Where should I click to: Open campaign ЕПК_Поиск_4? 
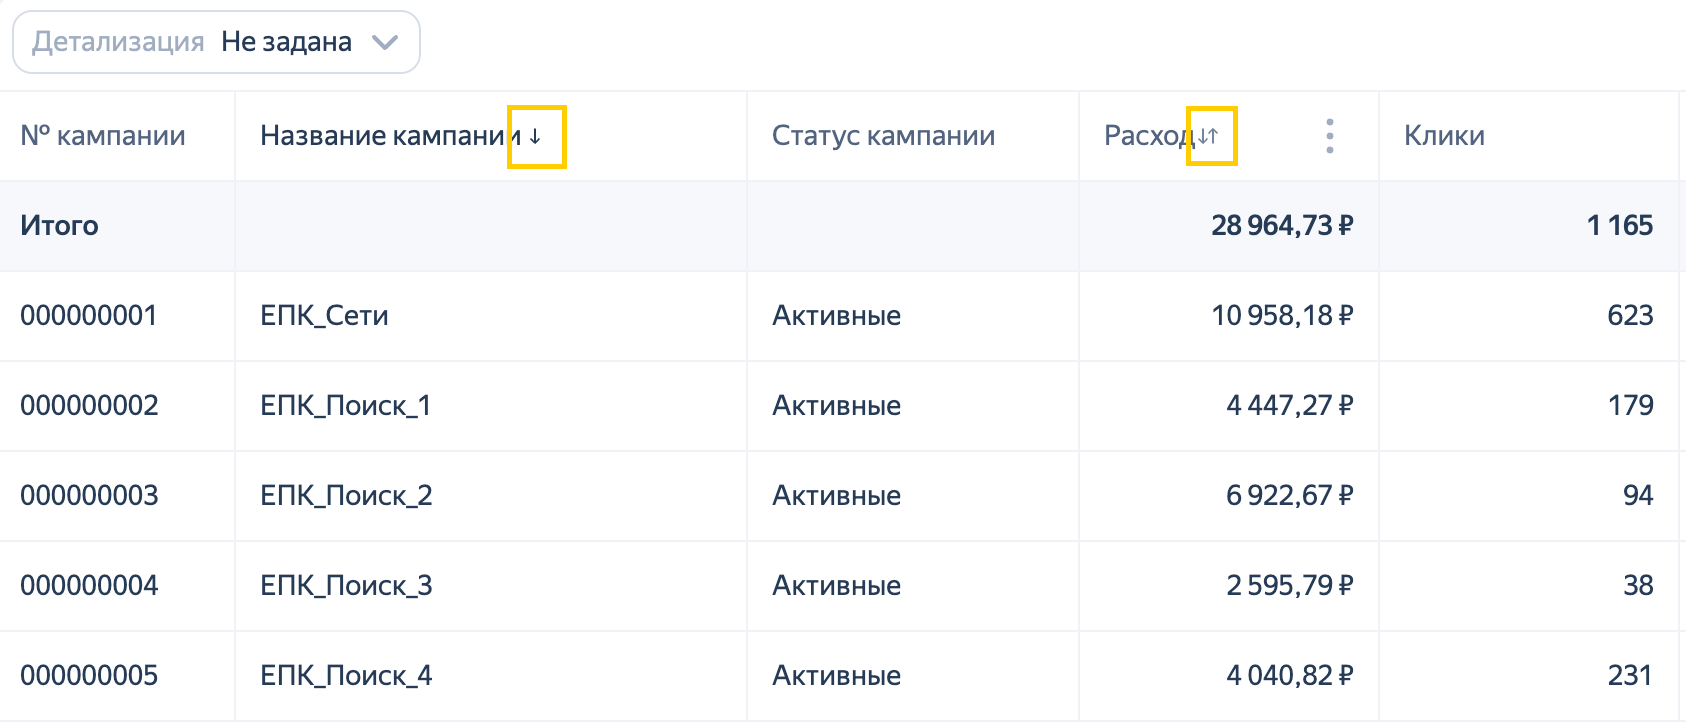click(346, 676)
